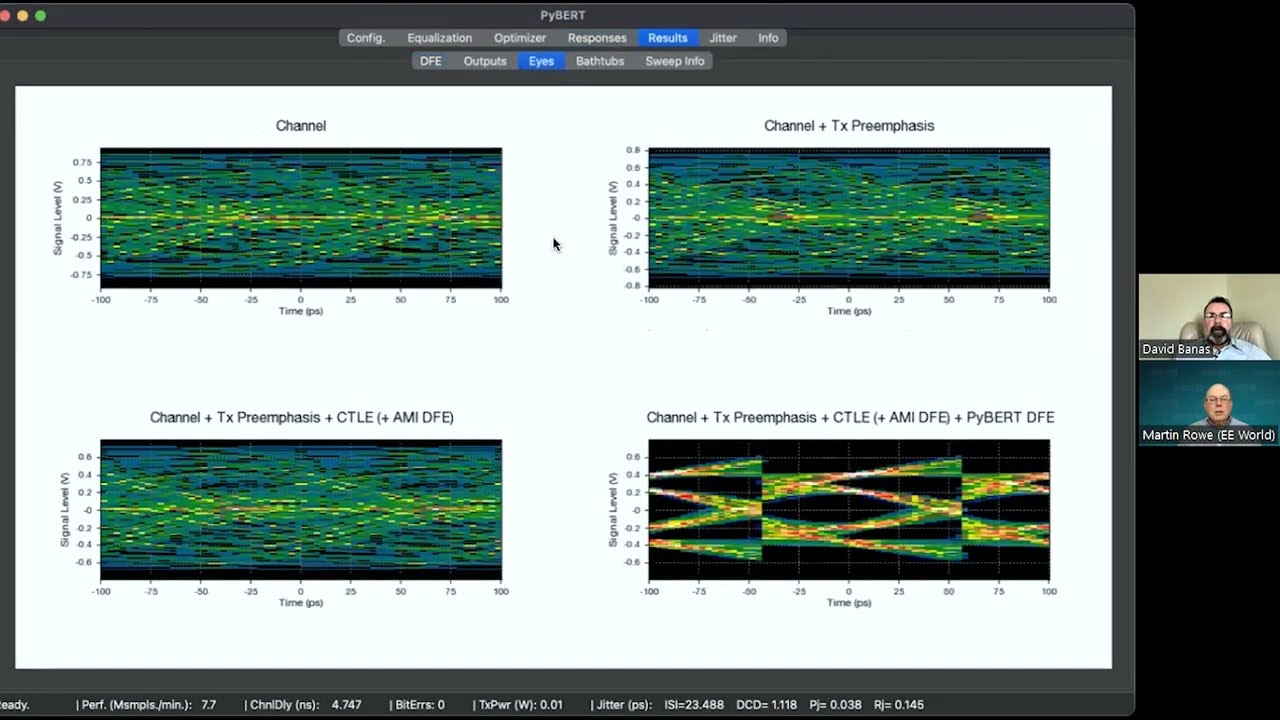Image resolution: width=1280 pixels, height=720 pixels.
Task: Click the 'Channel + Tx Preemphasis' title
Action: (849, 126)
